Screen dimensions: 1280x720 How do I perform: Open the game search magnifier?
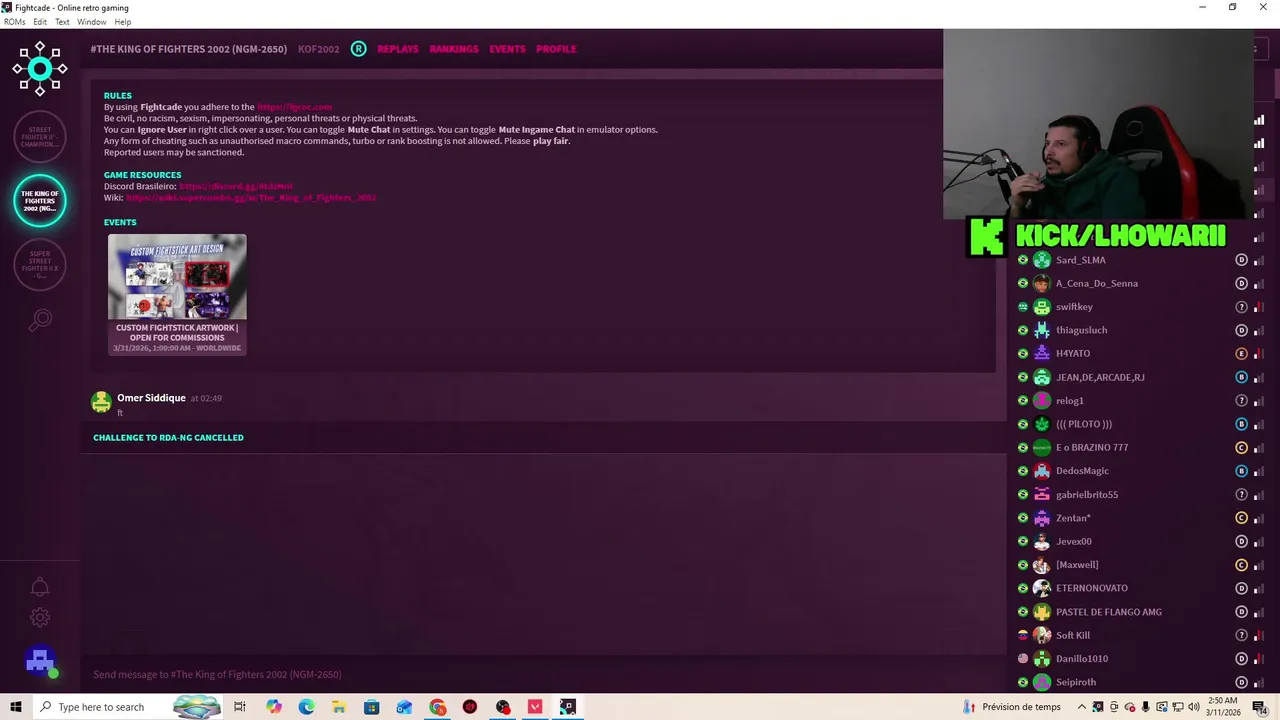click(40, 320)
